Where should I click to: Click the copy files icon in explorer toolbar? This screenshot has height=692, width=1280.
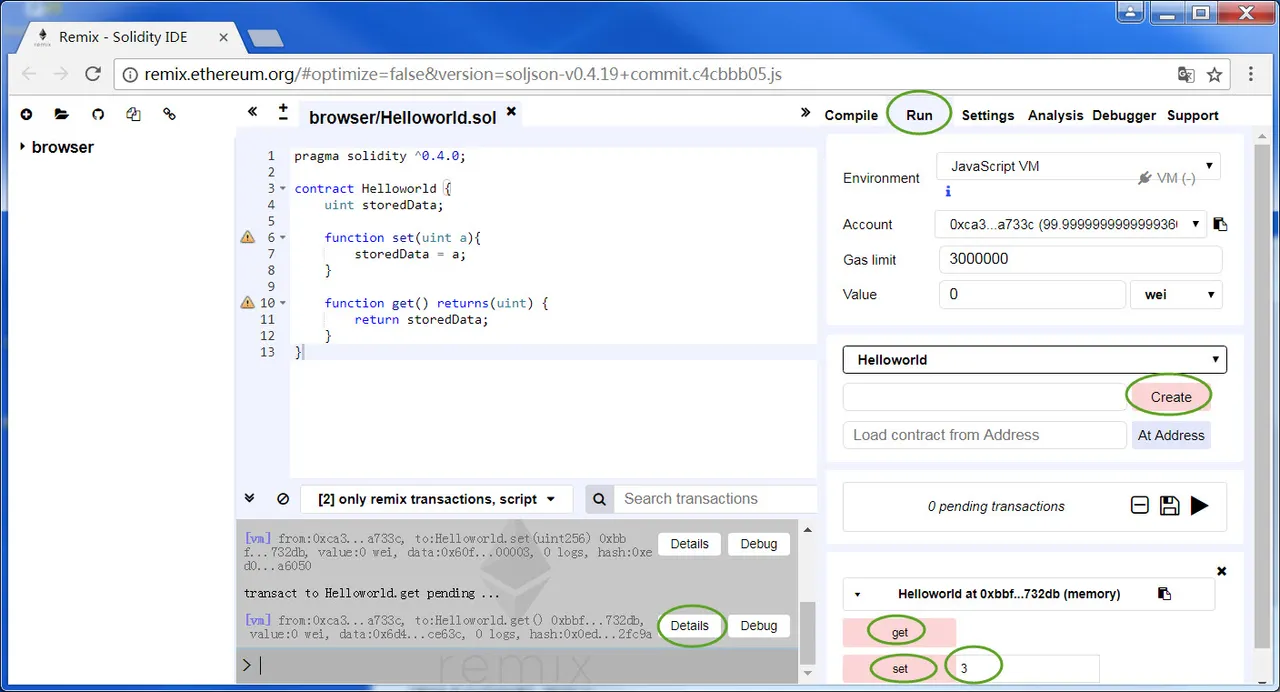tap(134, 115)
